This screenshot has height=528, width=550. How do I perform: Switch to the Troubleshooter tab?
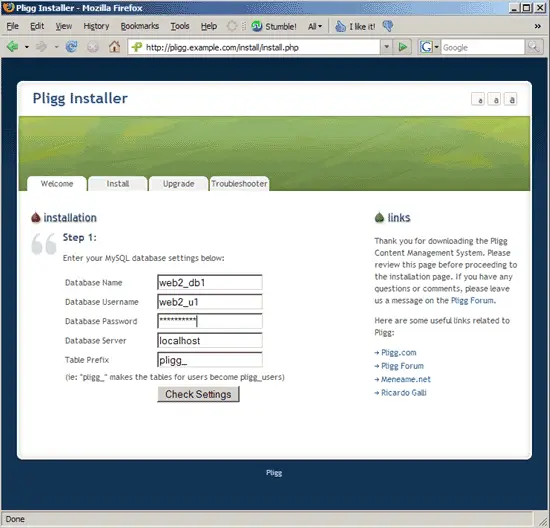coord(239,183)
